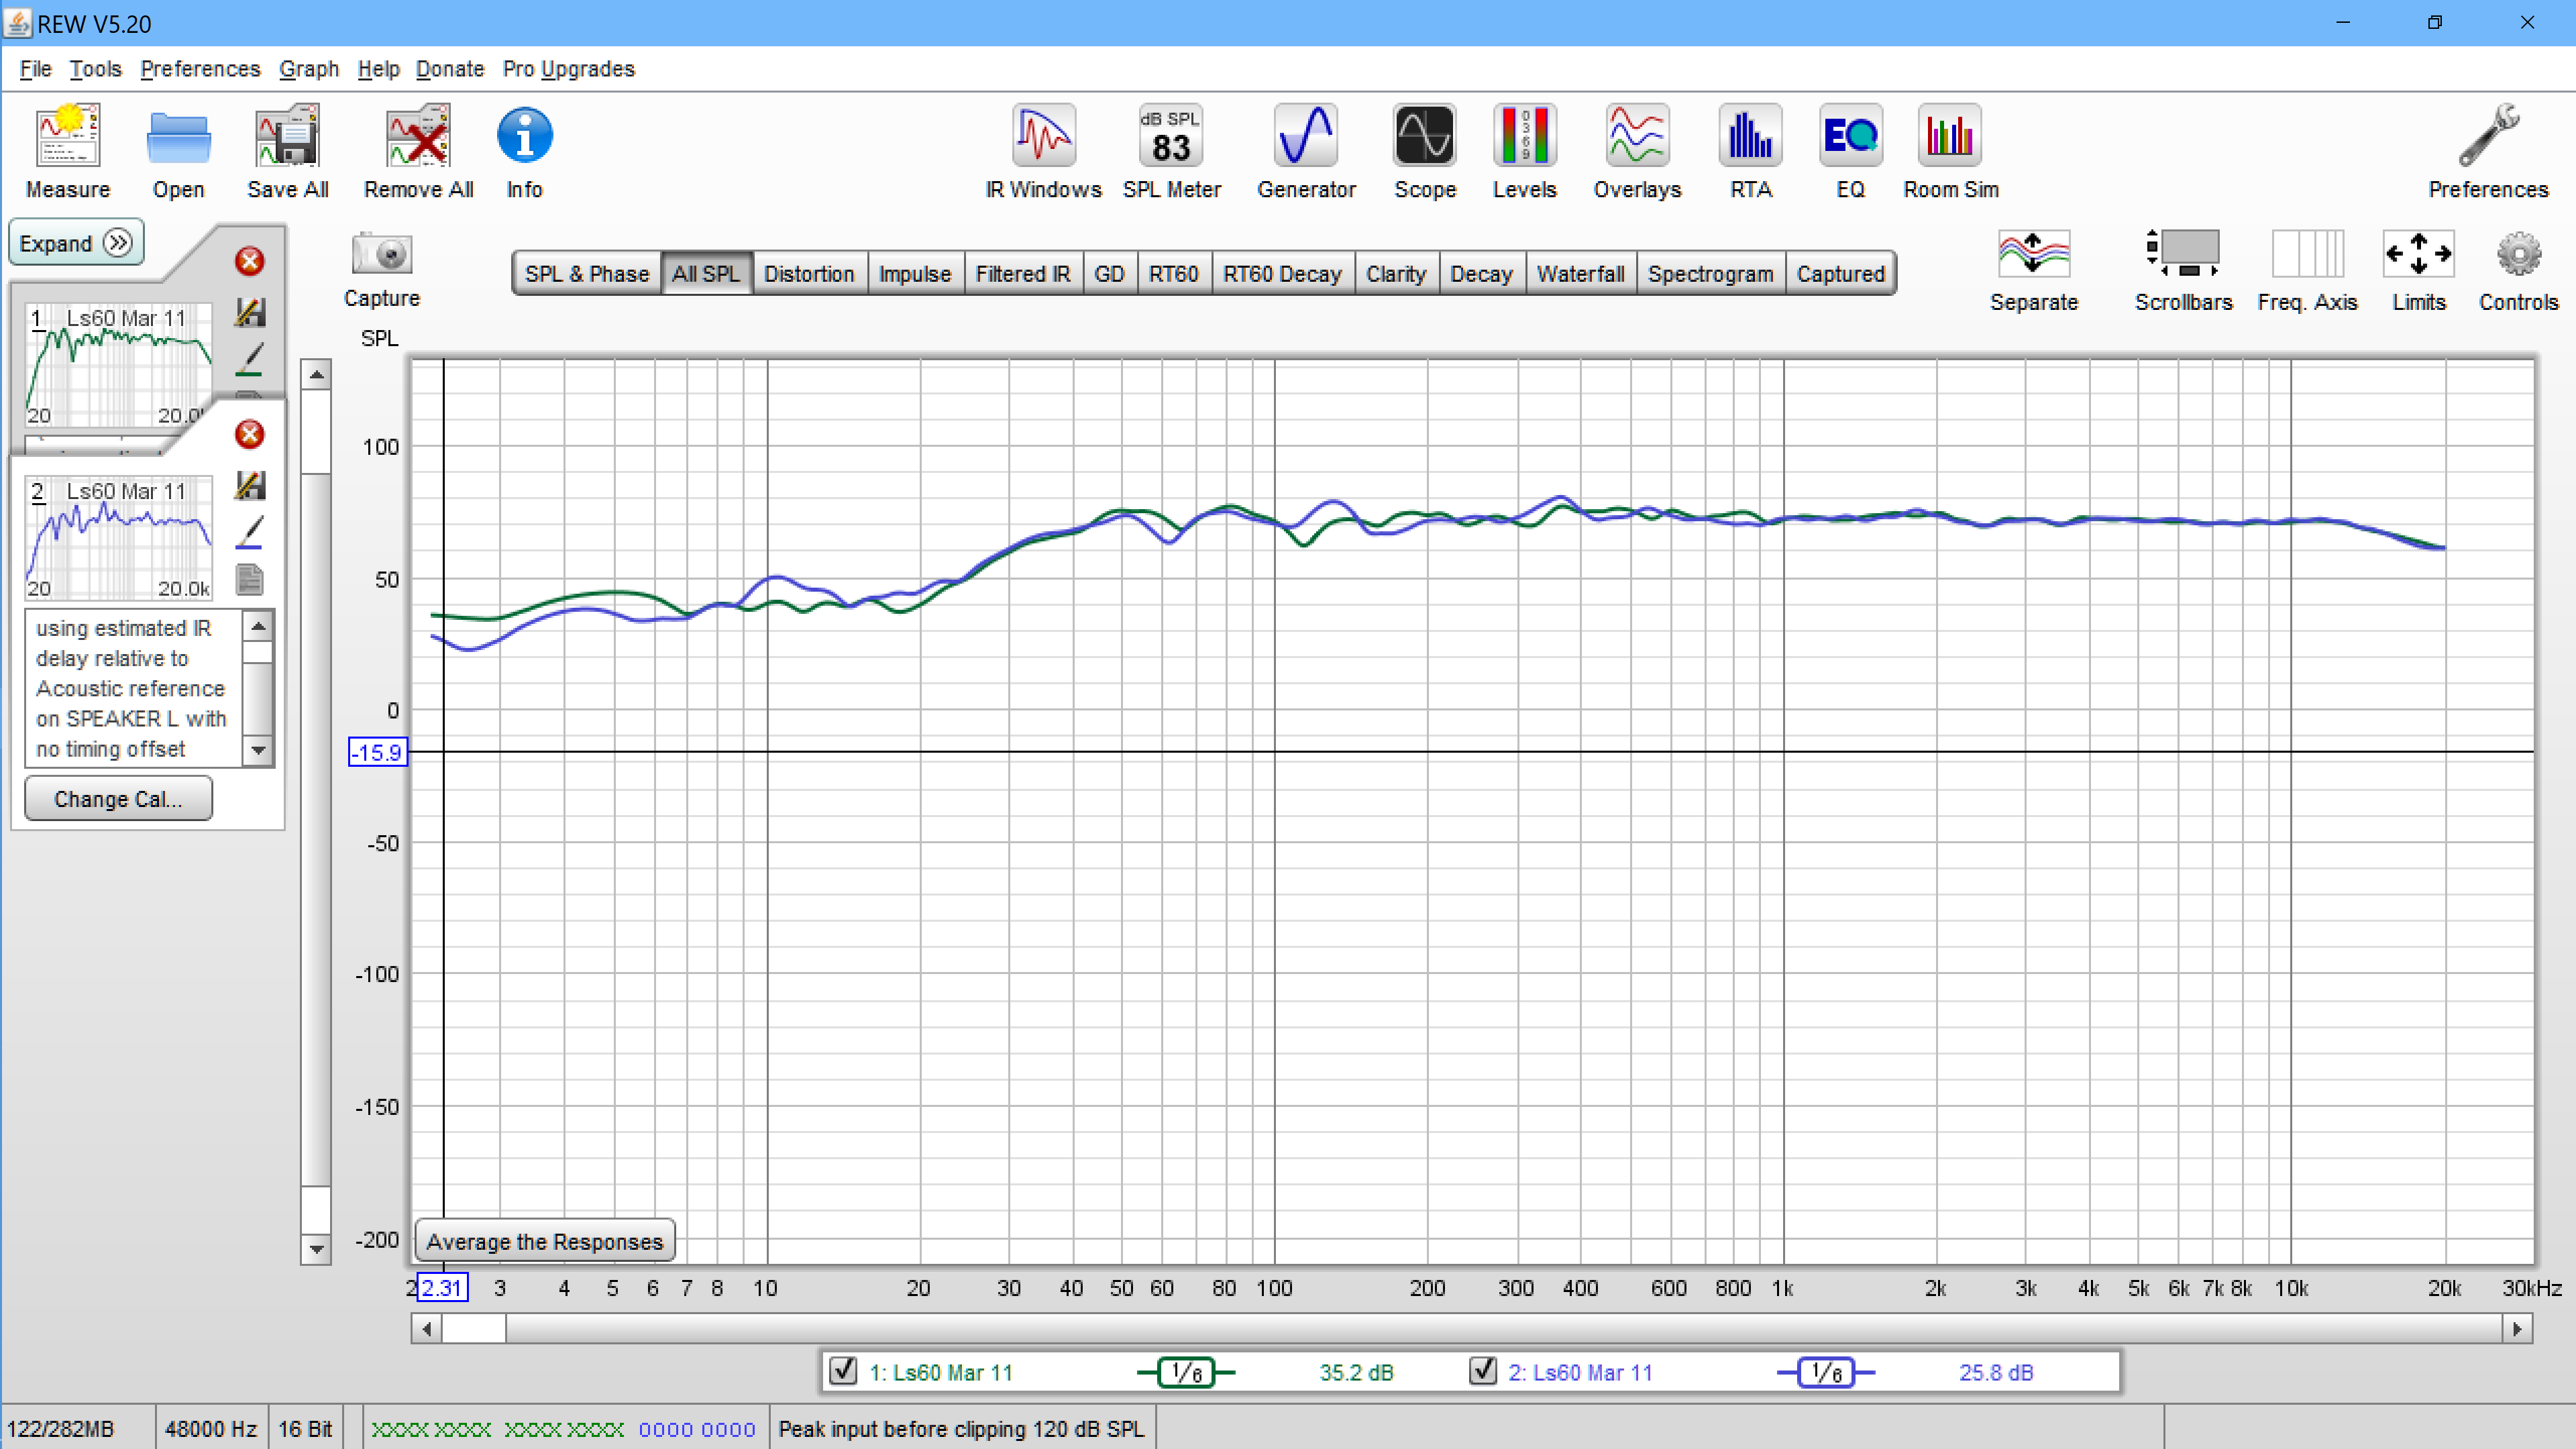Viewport: 2576px width, 1449px height.
Task: Save measurement 2 via its disk icon
Action: [x=250, y=486]
